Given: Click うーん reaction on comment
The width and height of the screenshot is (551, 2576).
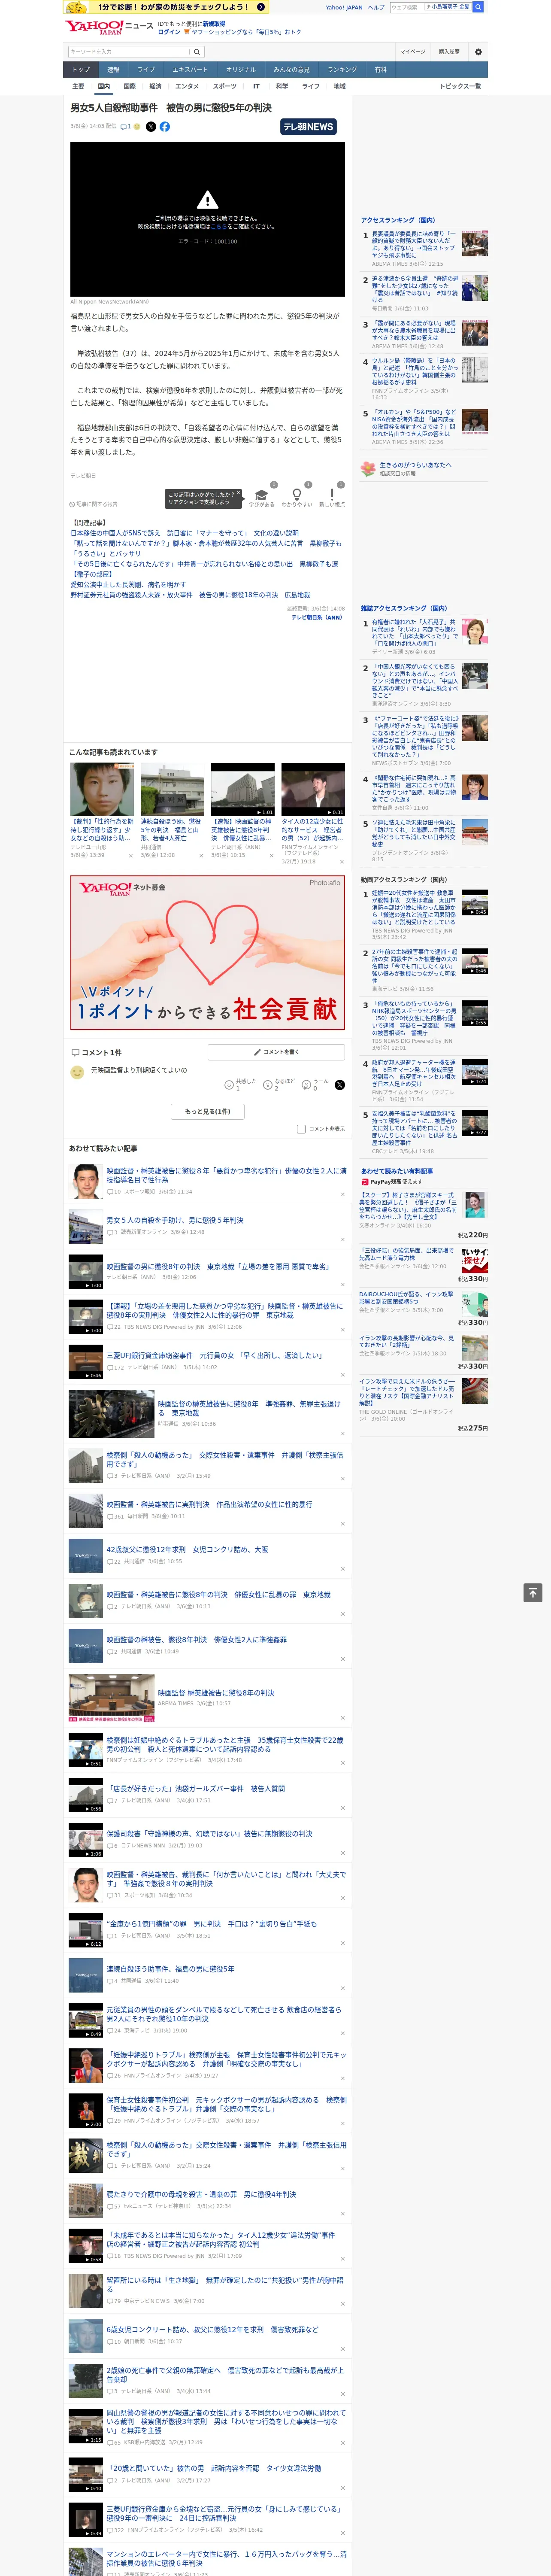Looking at the screenshot, I should 306,1084.
